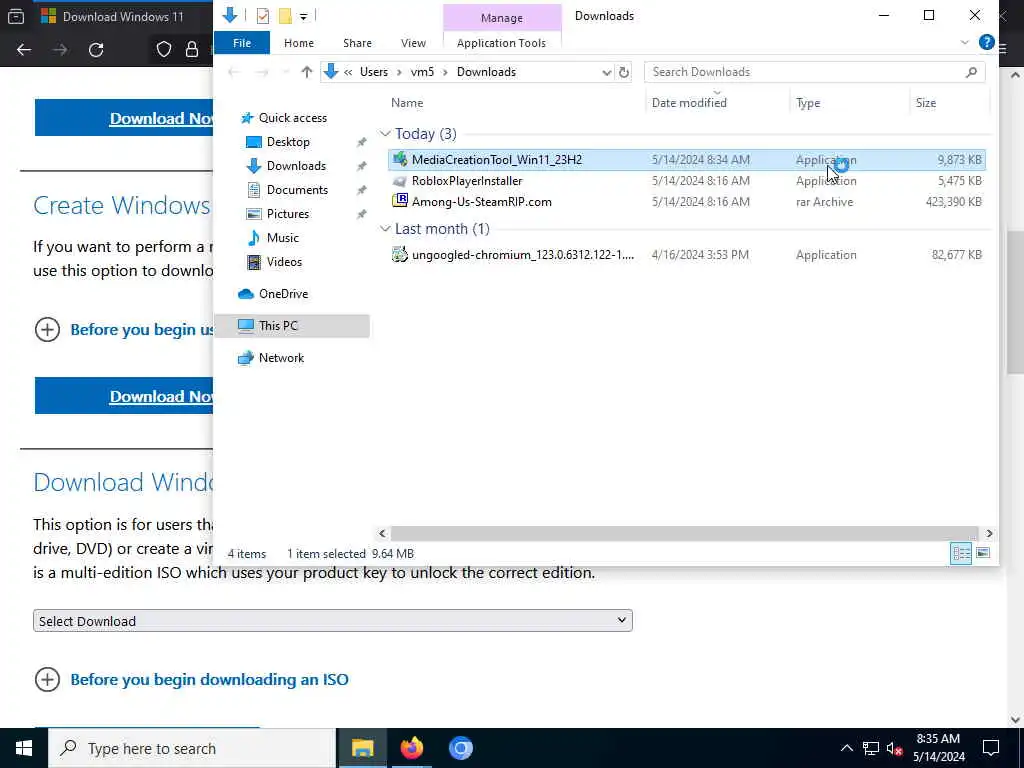Image resolution: width=1024 pixels, height=768 pixels.
Task: Expand the Before you begin us… section
Action: tap(124, 330)
